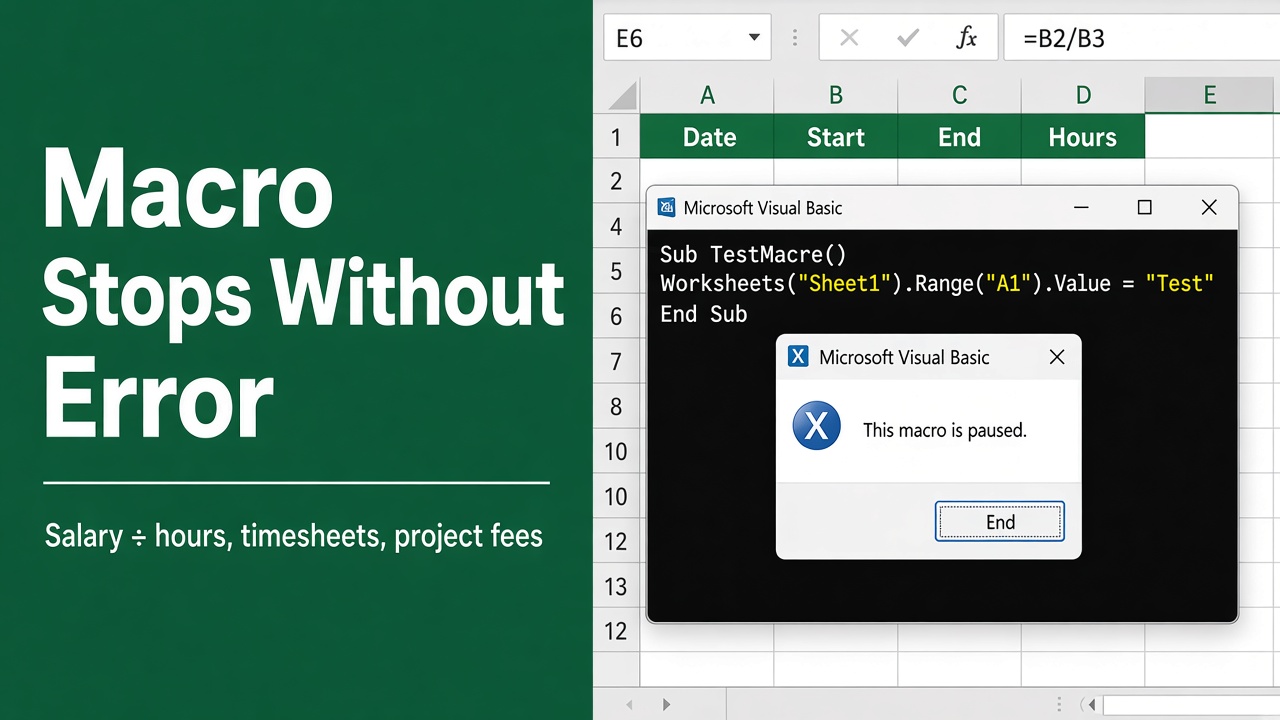Click the 'Salary ÷ hours, timesheets, project fees' subtitle
Screen dimensions: 1280x720
point(294,536)
